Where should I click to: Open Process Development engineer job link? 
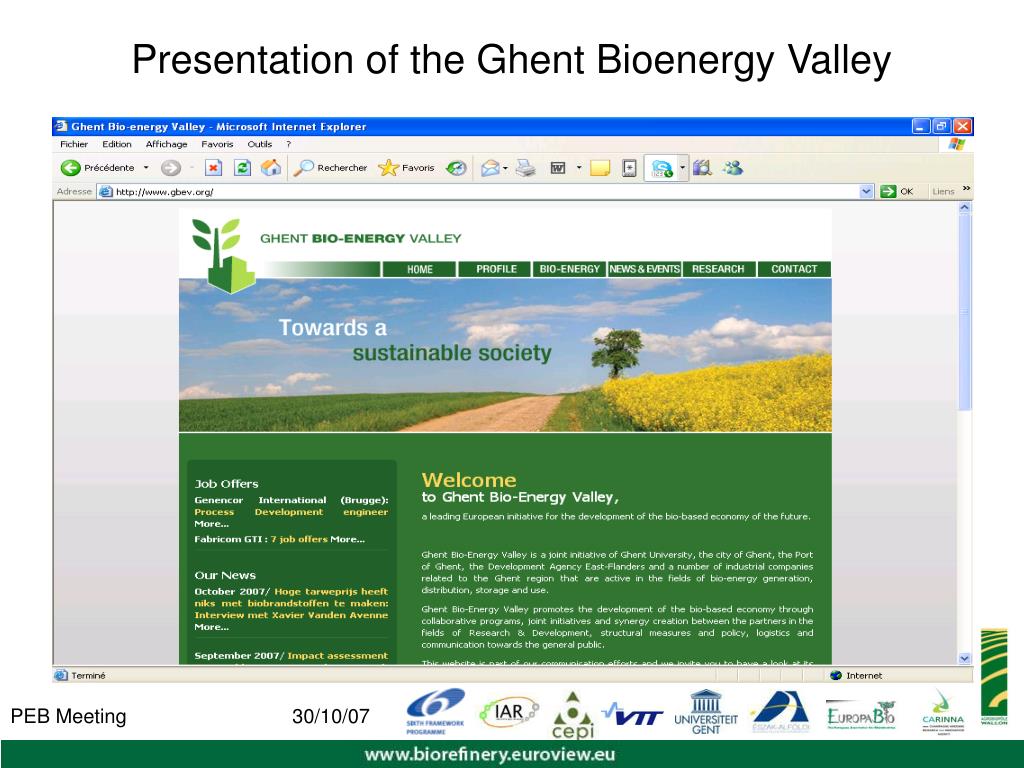[x=291, y=512]
